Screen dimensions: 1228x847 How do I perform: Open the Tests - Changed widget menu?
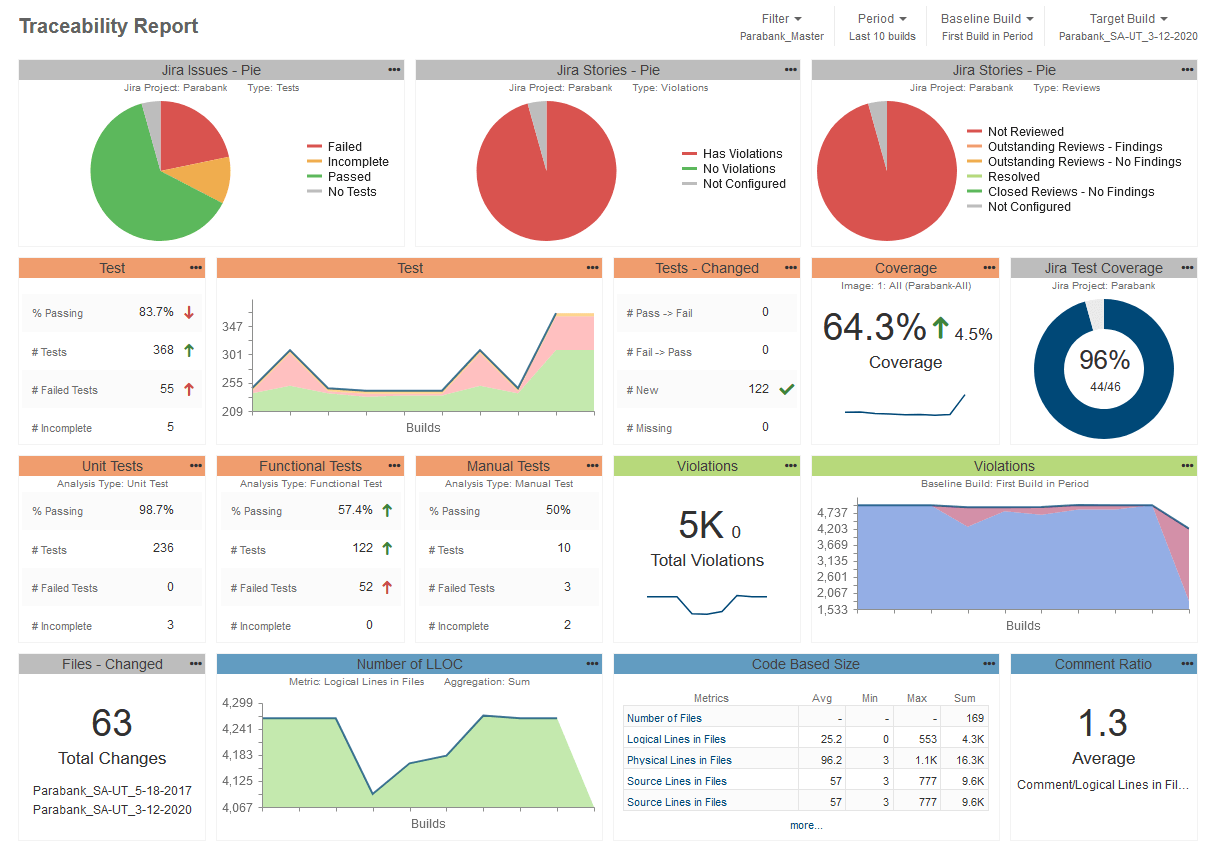tap(791, 268)
